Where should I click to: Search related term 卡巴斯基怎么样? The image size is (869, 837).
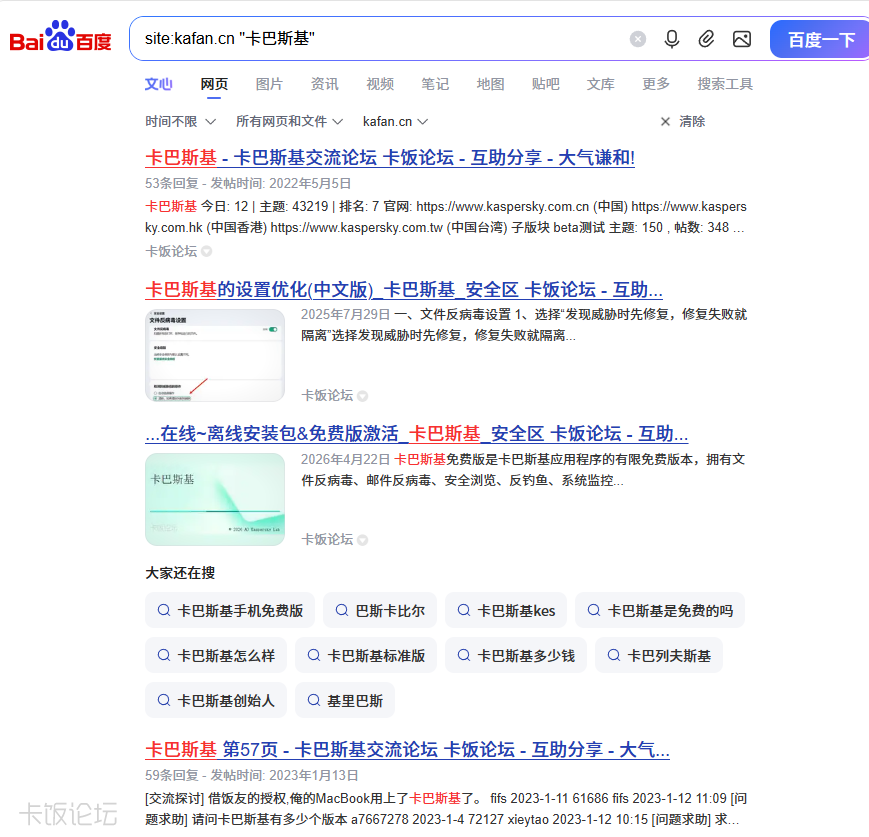point(216,655)
